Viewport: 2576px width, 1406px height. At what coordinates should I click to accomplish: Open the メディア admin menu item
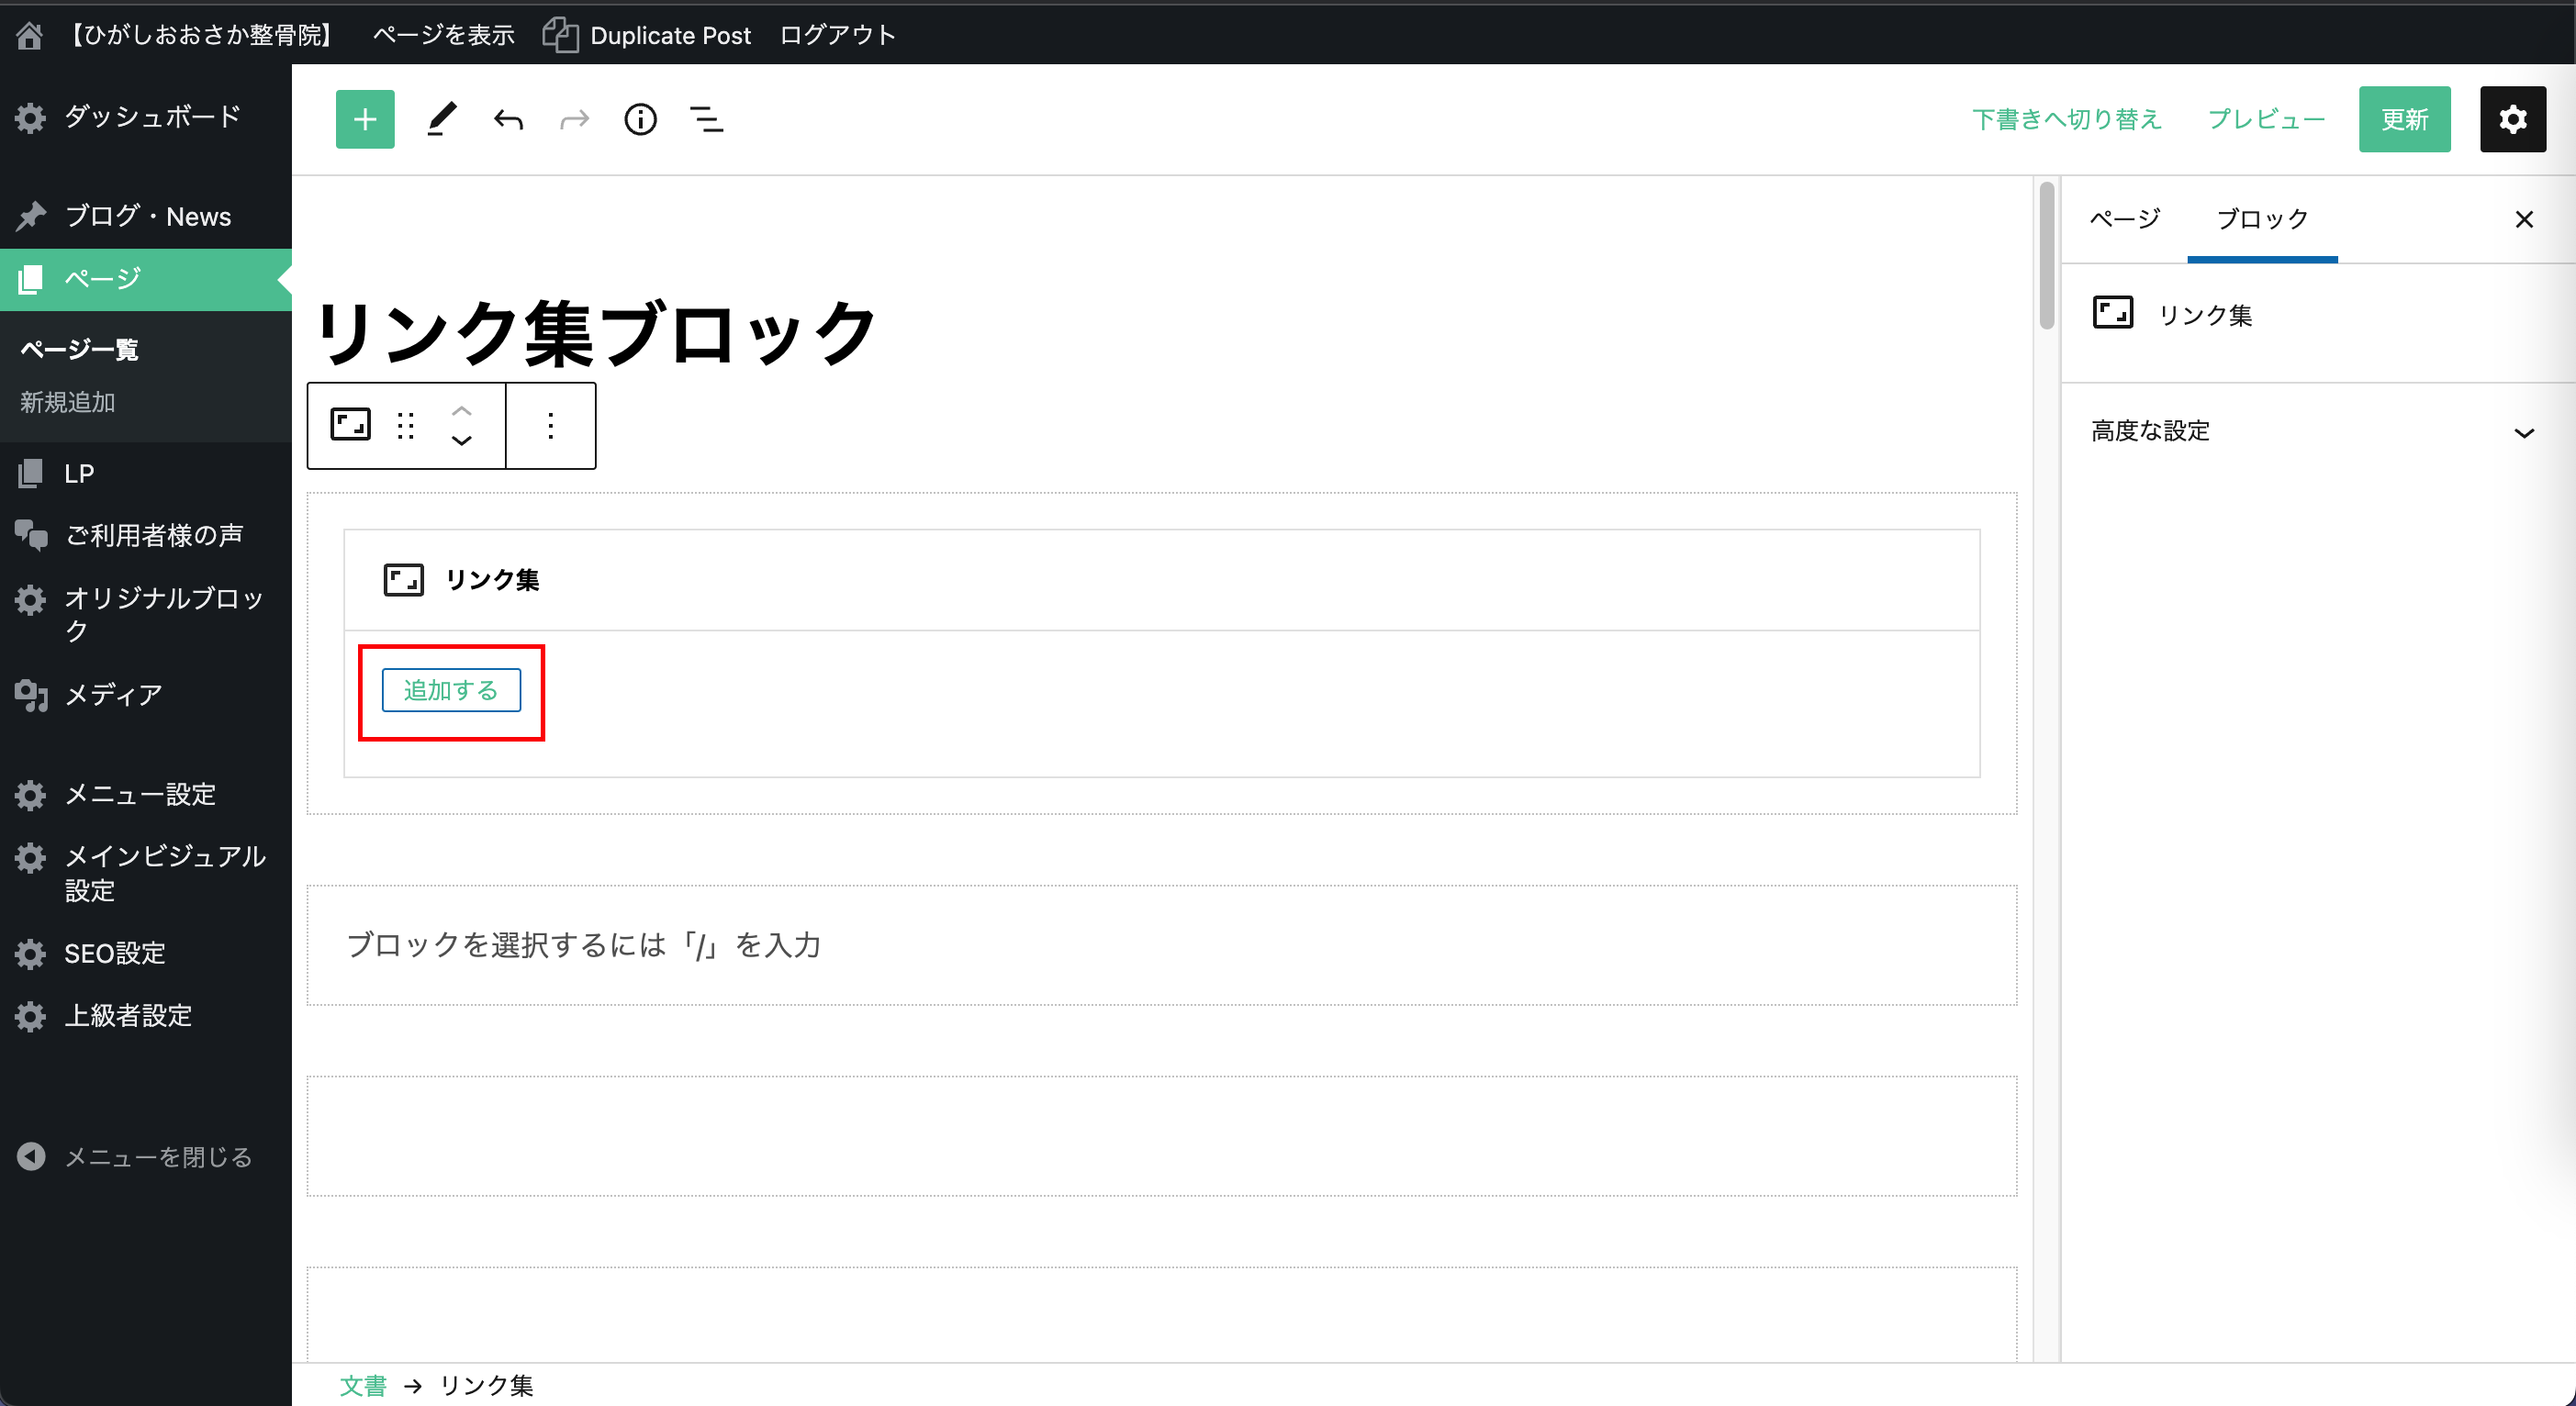[113, 694]
